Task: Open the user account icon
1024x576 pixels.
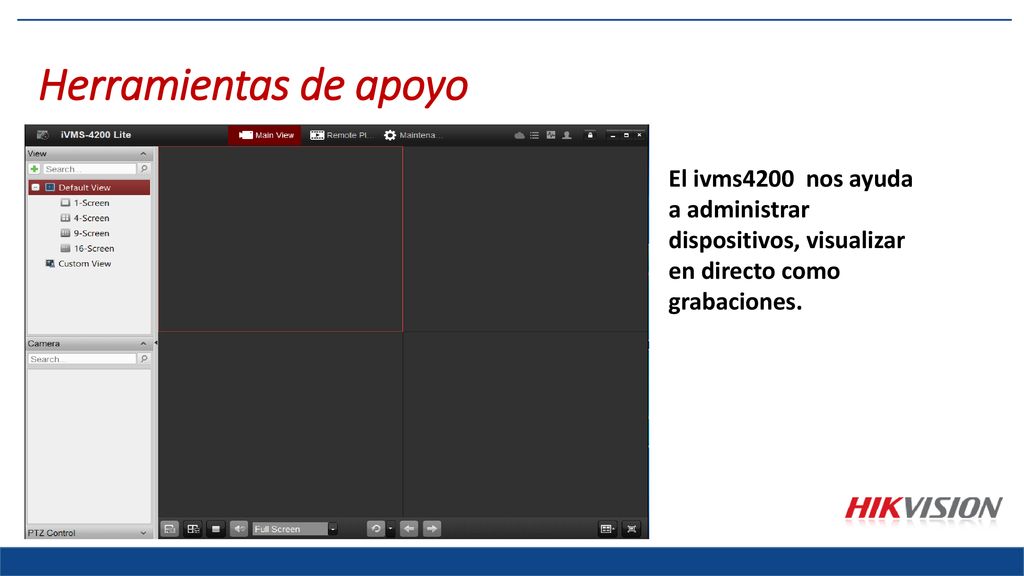Action: pyautogui.click(x=567, y=135)
